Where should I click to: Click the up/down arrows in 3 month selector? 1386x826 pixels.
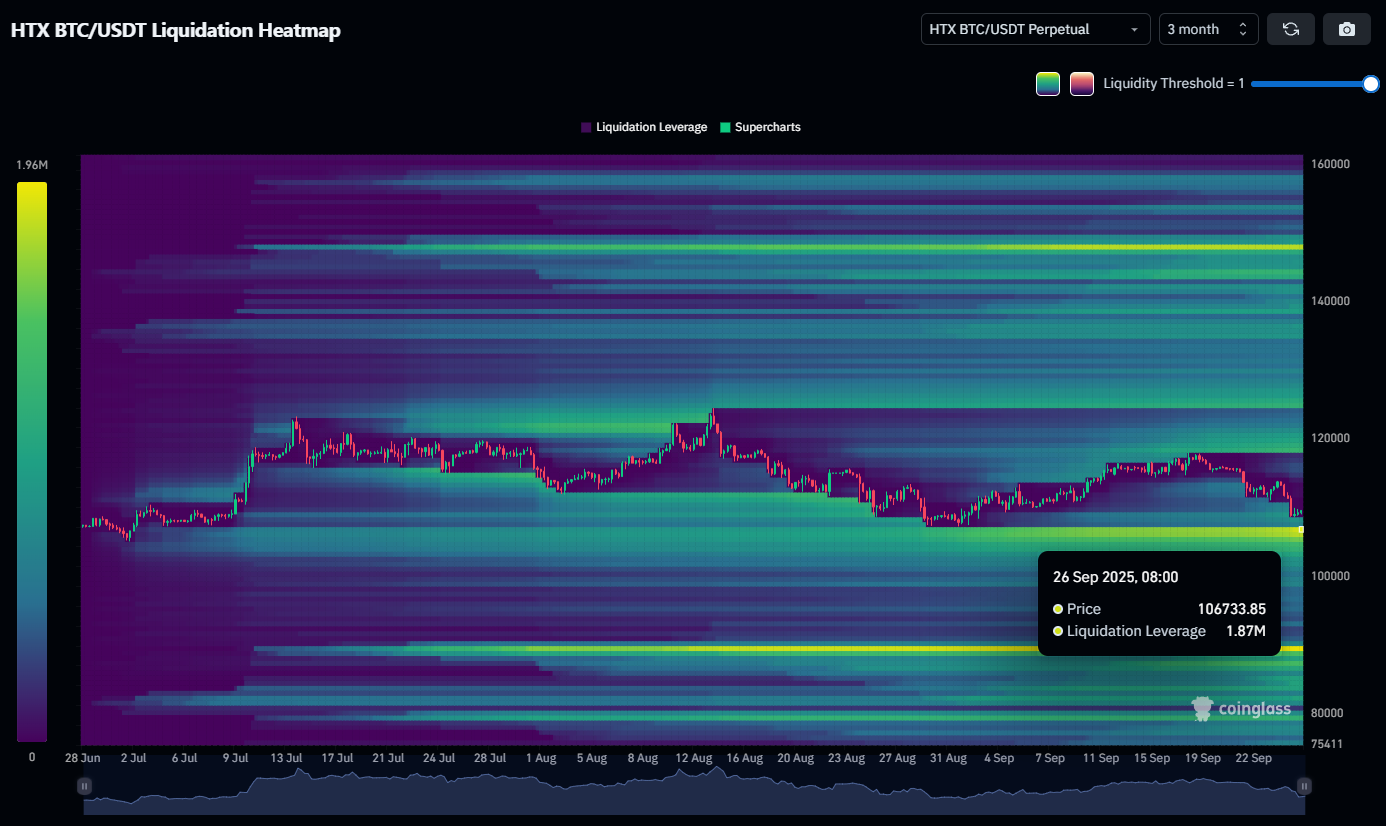pos(1242,29)
